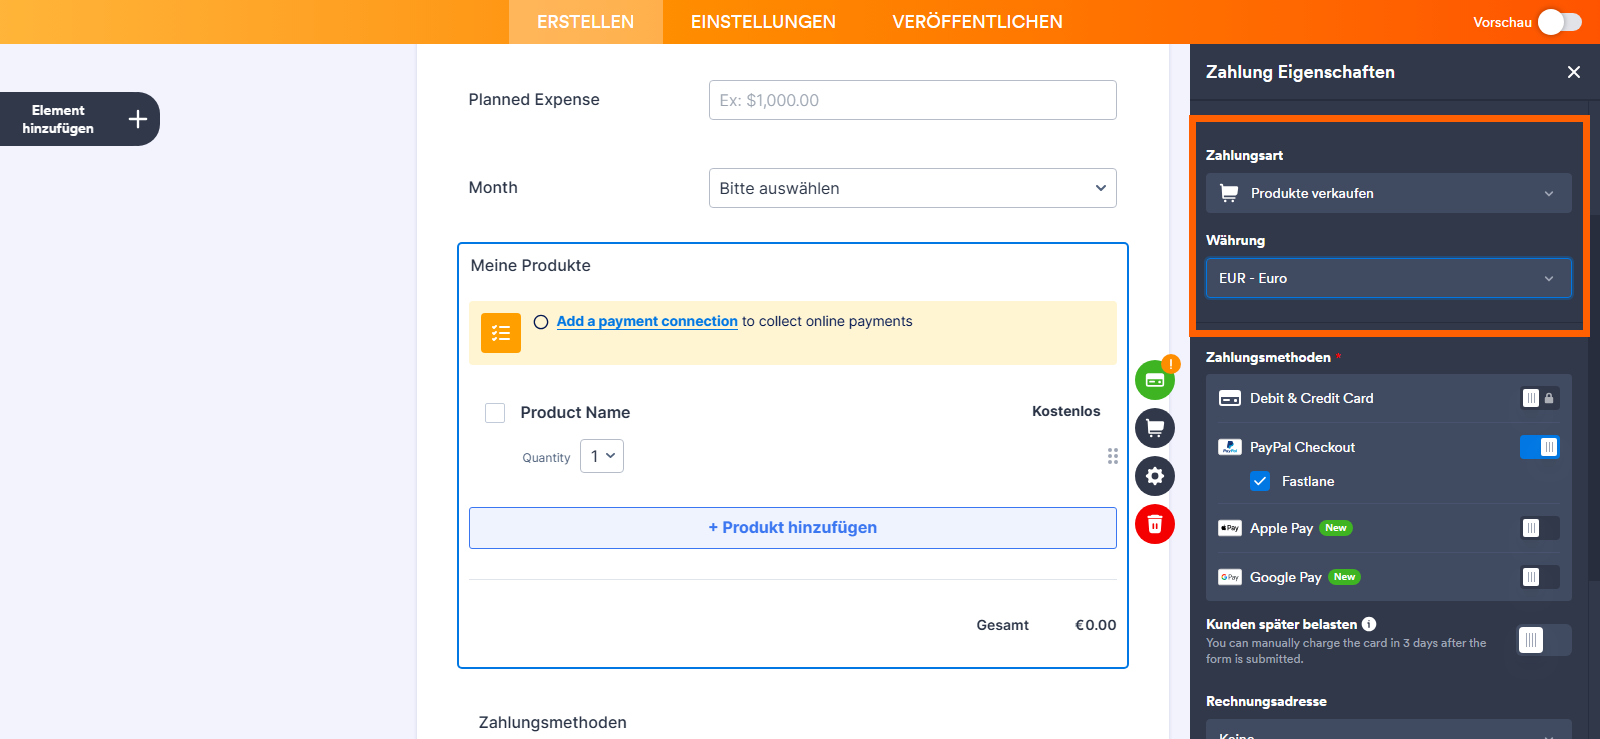This screenshot has width=1600, height=739.
Task: Add a new product via Produkt hinzufügen
Action: point(792,527)
